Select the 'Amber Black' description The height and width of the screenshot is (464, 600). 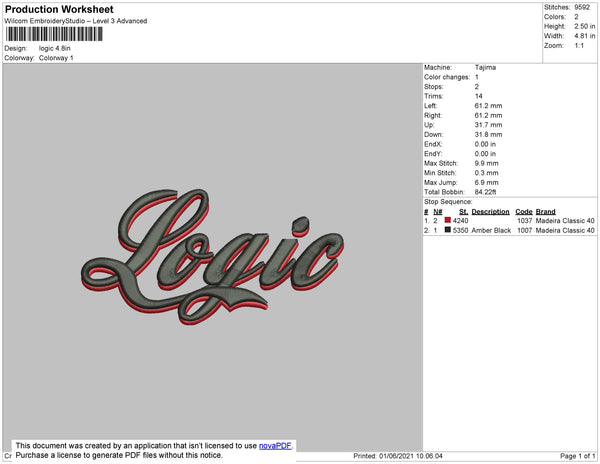491,230
